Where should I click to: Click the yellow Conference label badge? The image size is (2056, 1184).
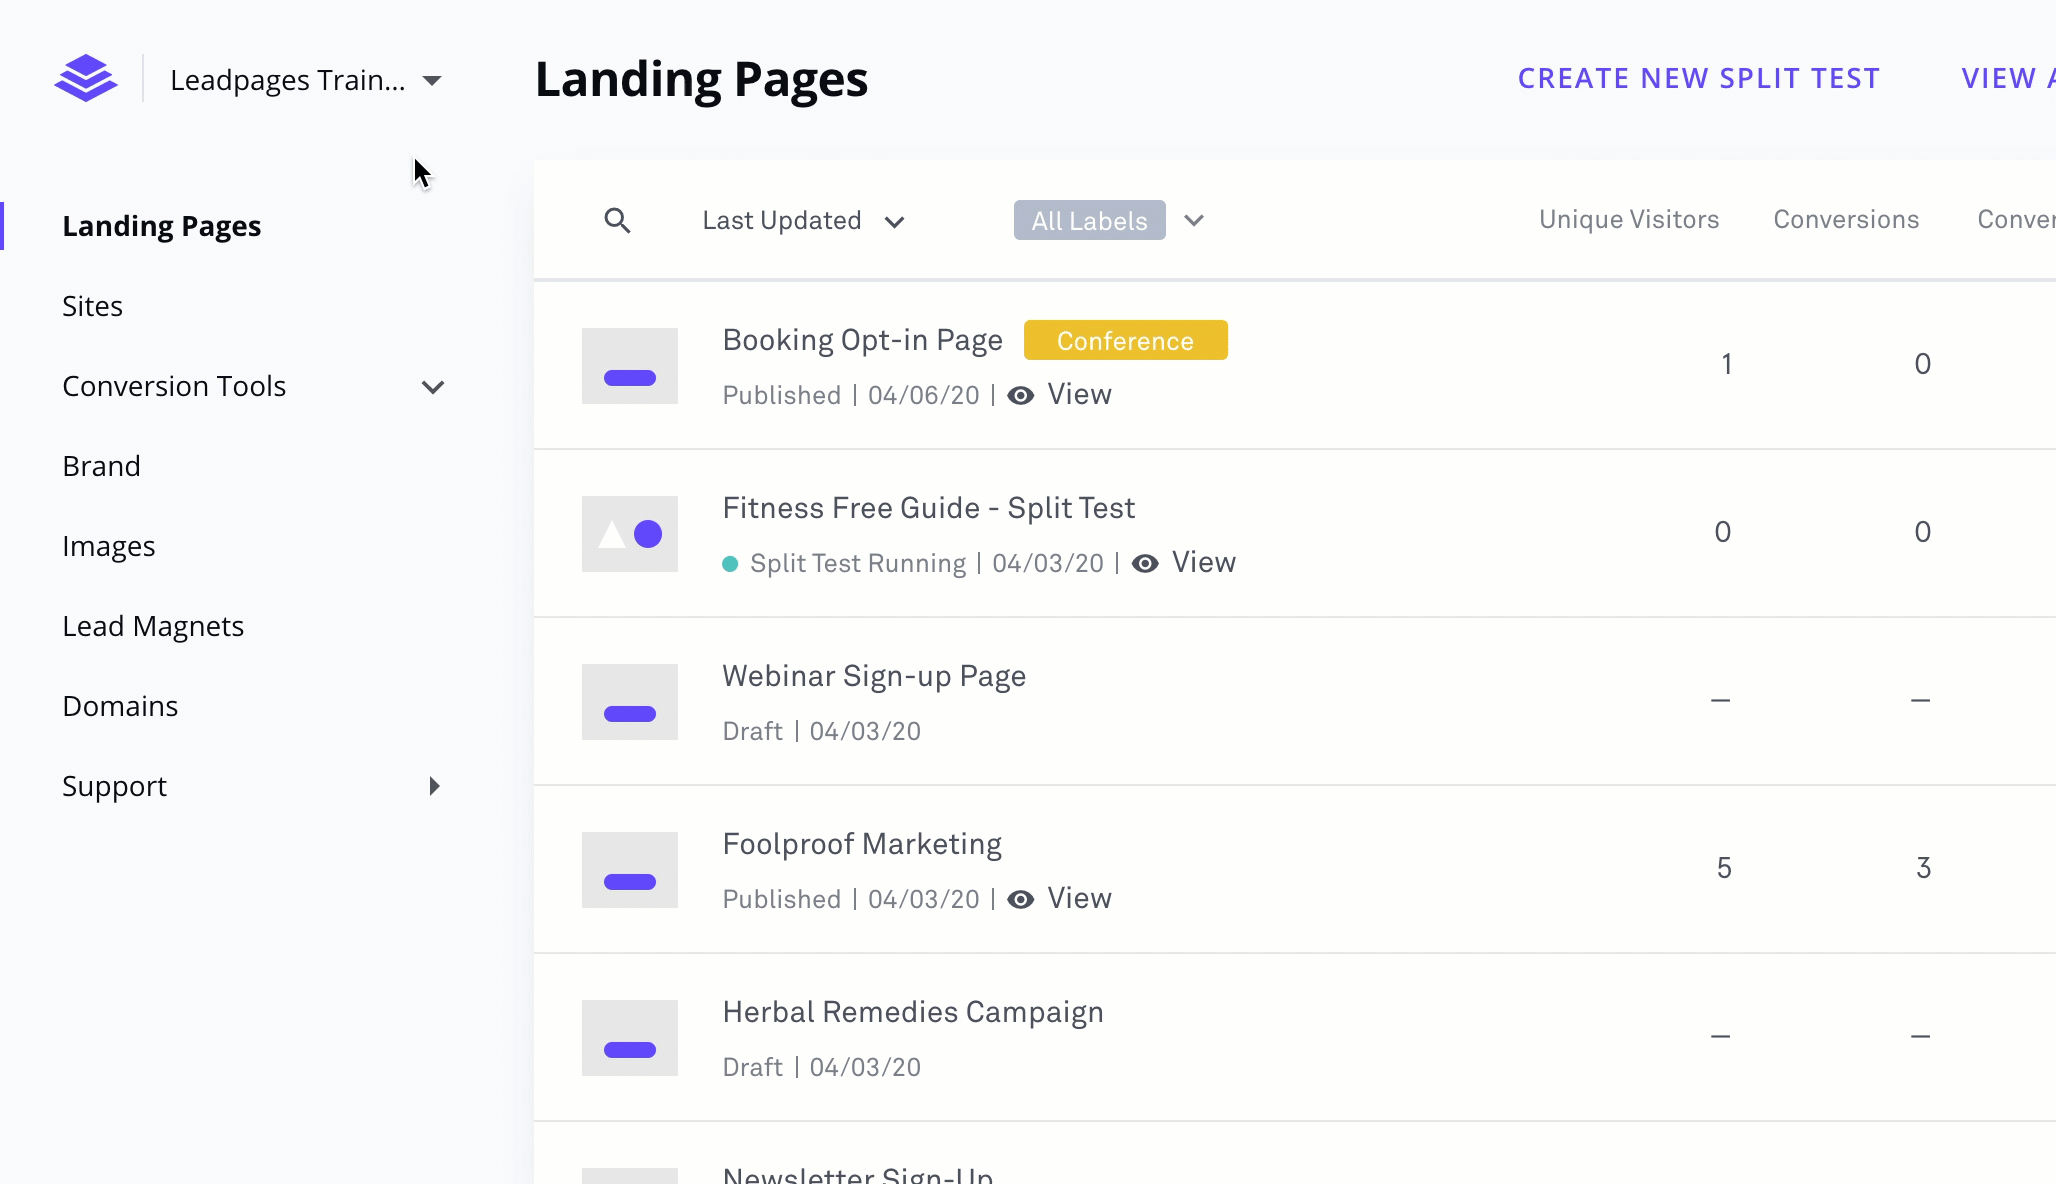click(1125, 340)
